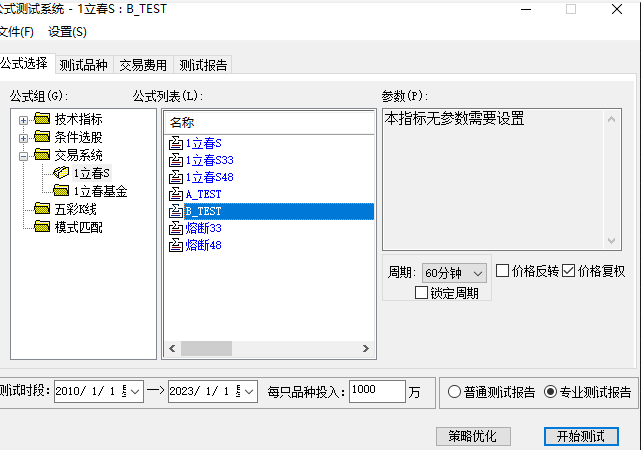
Task: Close the 公式测试系统 window
Action: (x=617, y=9)
